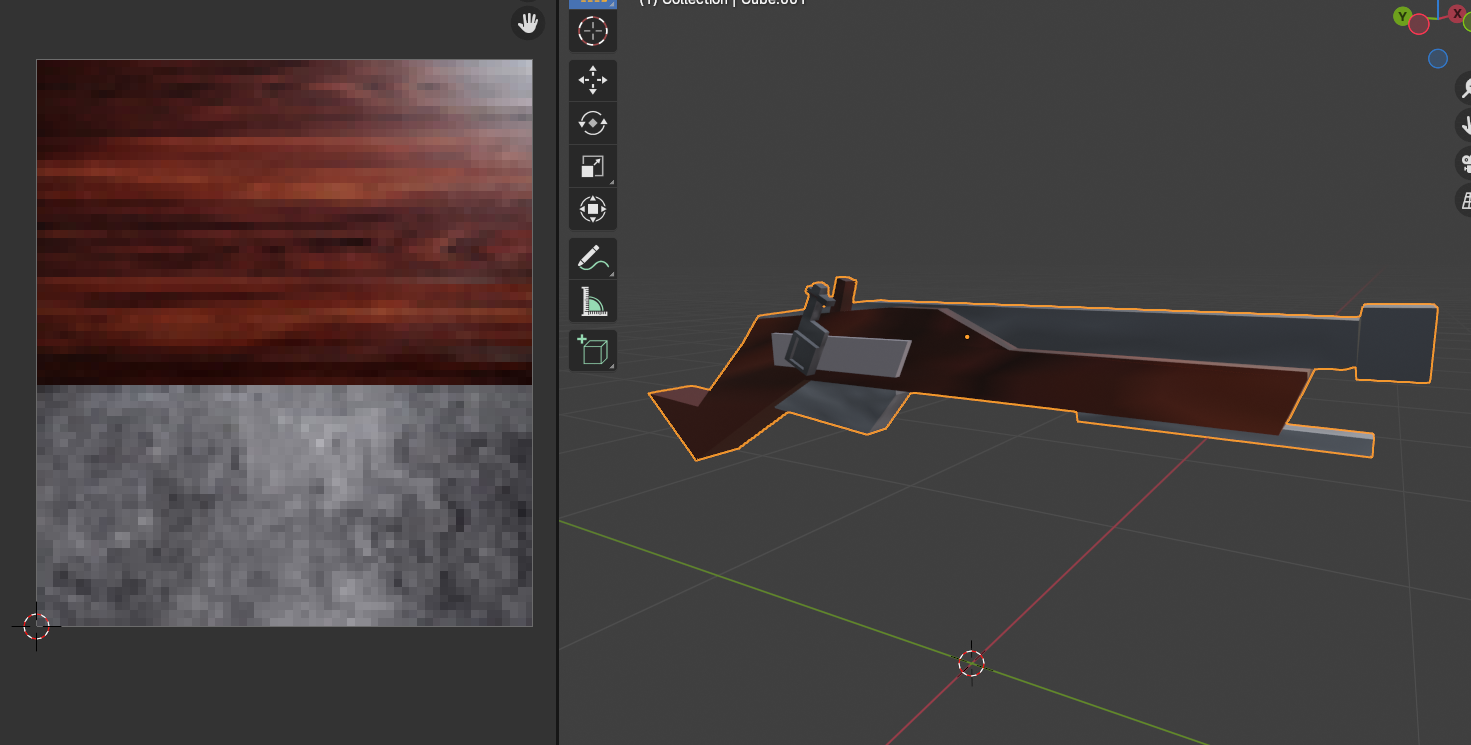
Task: Click the red X axis on navigation gizmo
Action: point(1457,13)
